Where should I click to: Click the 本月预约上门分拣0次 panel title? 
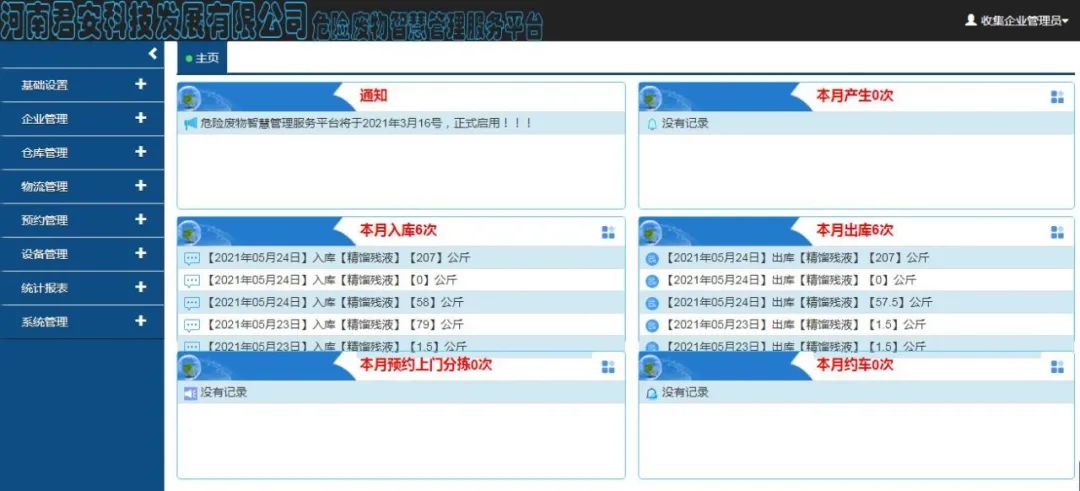426,364
